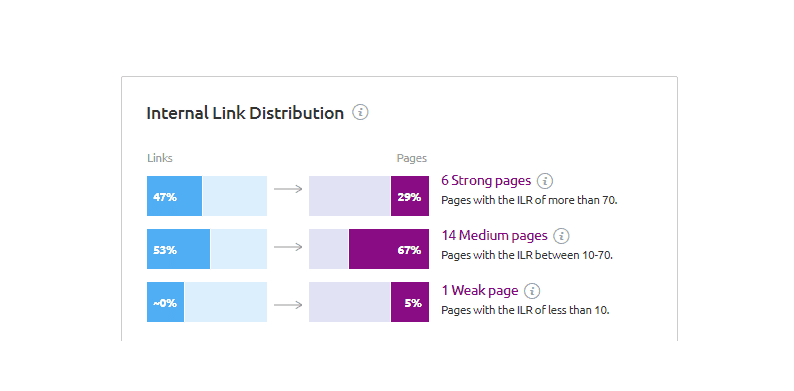The image size is (794, 391).
Task: Click the 53% links bar segment
Action: point(178,249)
